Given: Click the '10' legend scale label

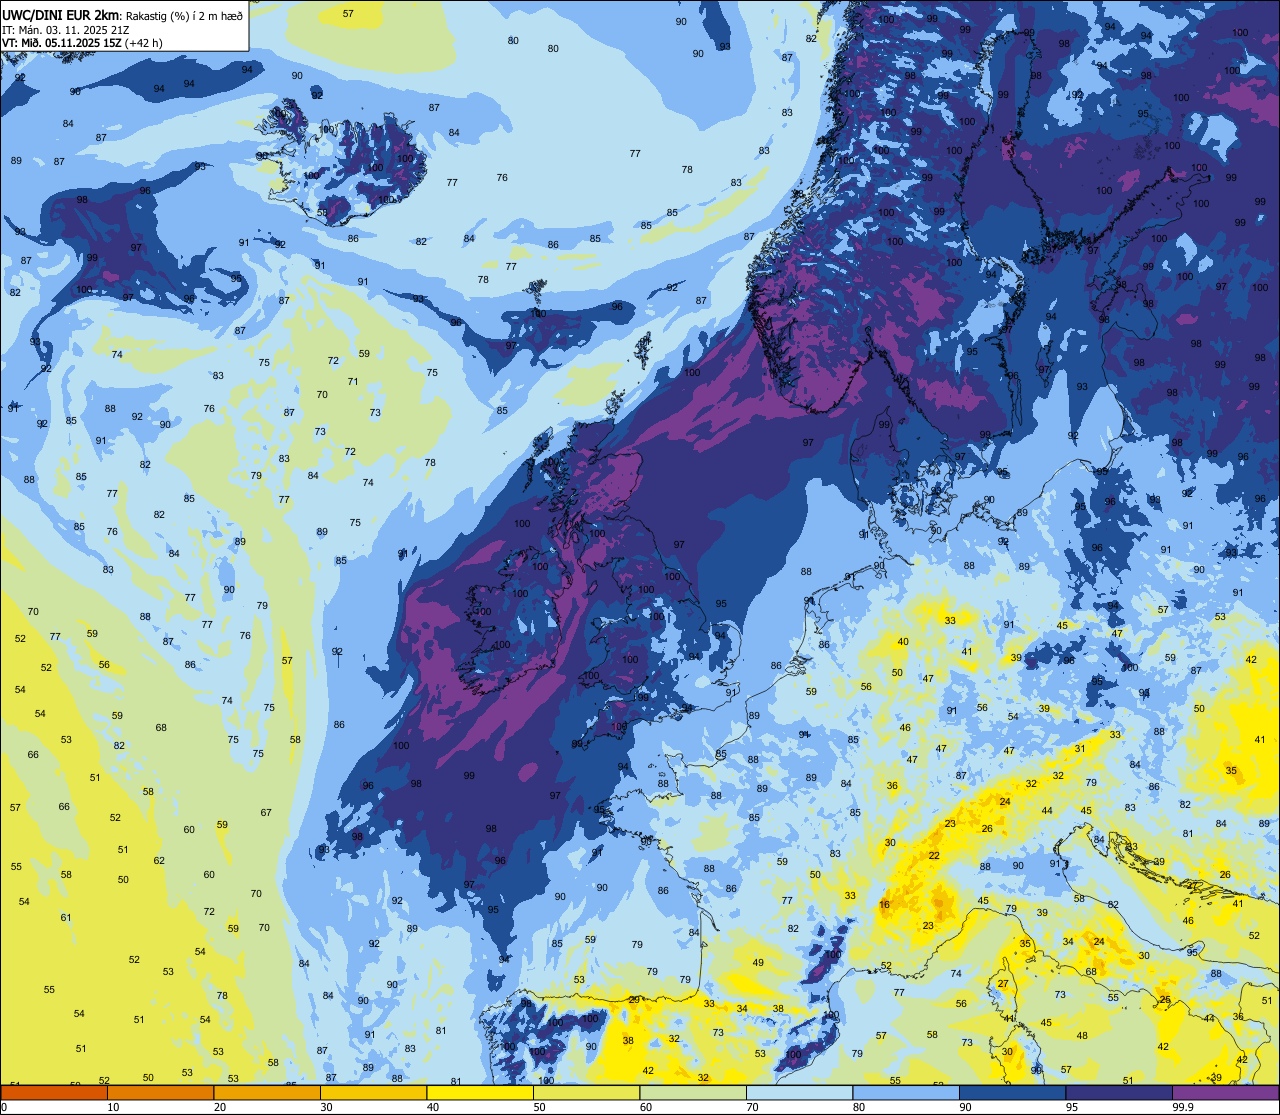Looking at the screenshot, I should tap(113, 1107).
